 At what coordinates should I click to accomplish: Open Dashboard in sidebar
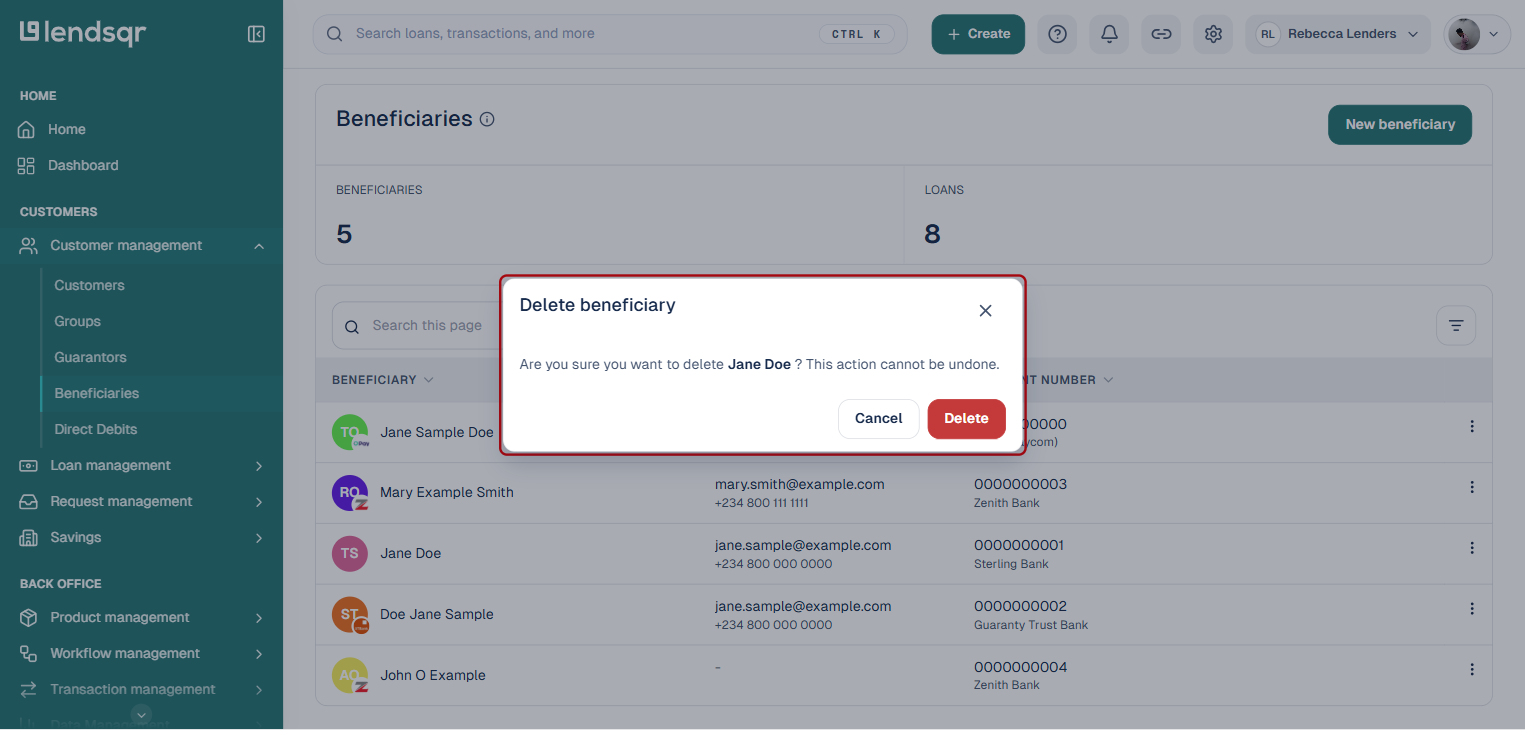pyautogui.click(x=83, y=166)
